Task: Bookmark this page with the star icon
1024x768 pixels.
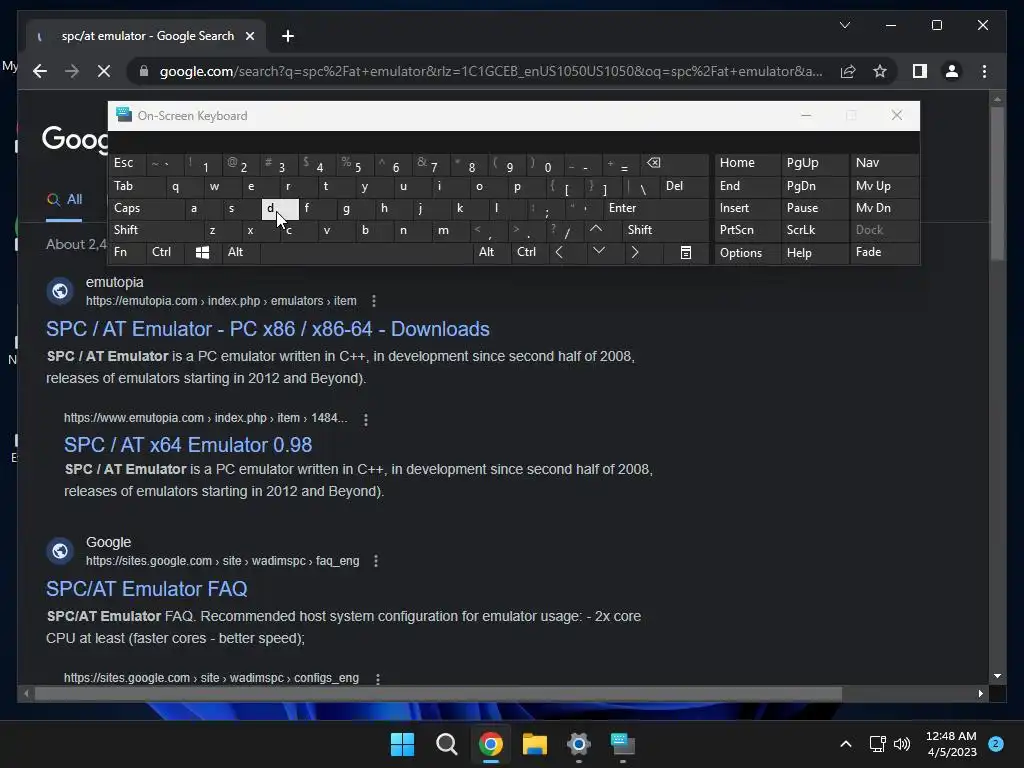Action: tap(880, 71)
